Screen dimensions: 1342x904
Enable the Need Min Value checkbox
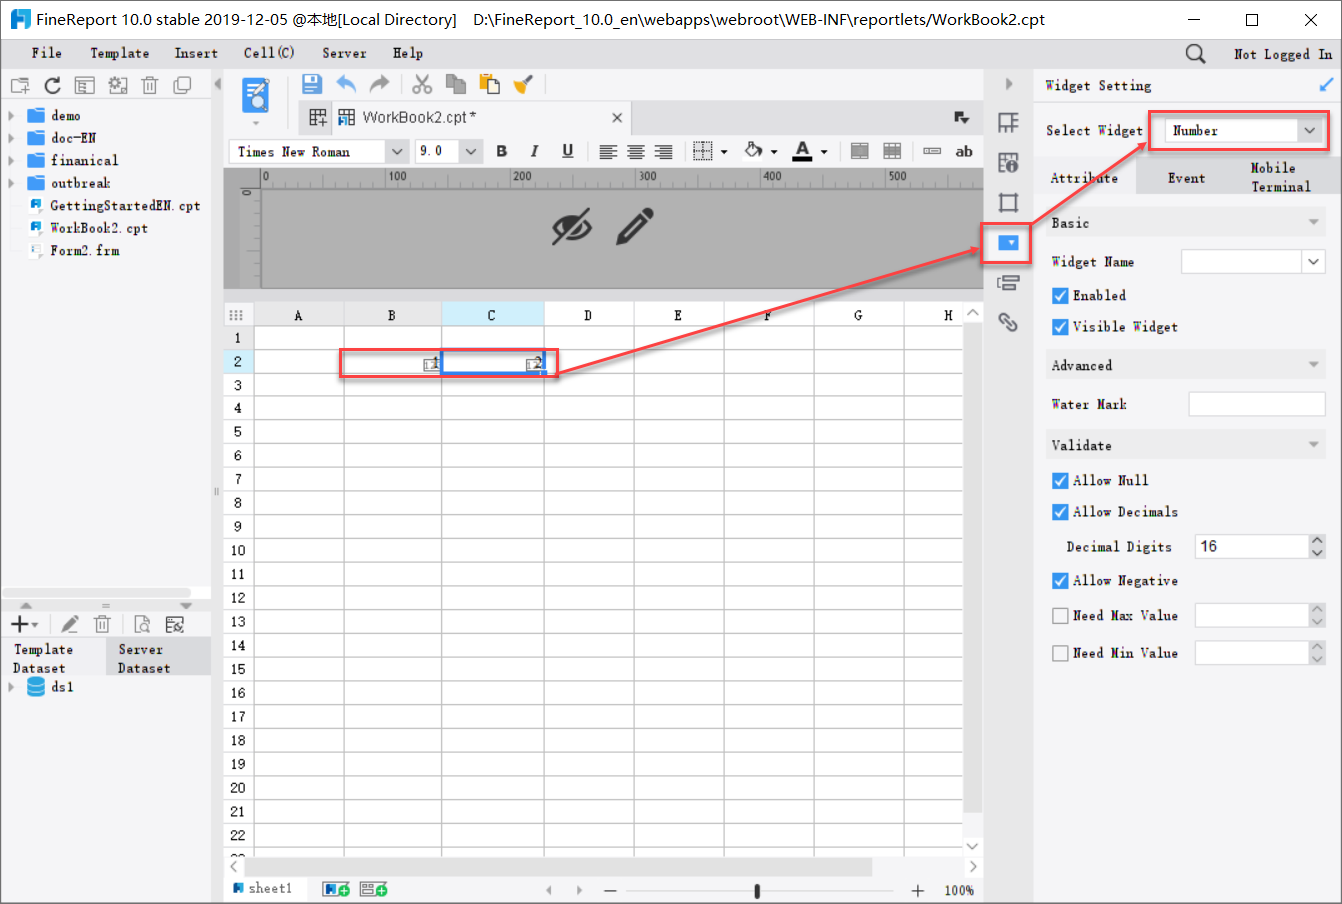[1060, 653]
